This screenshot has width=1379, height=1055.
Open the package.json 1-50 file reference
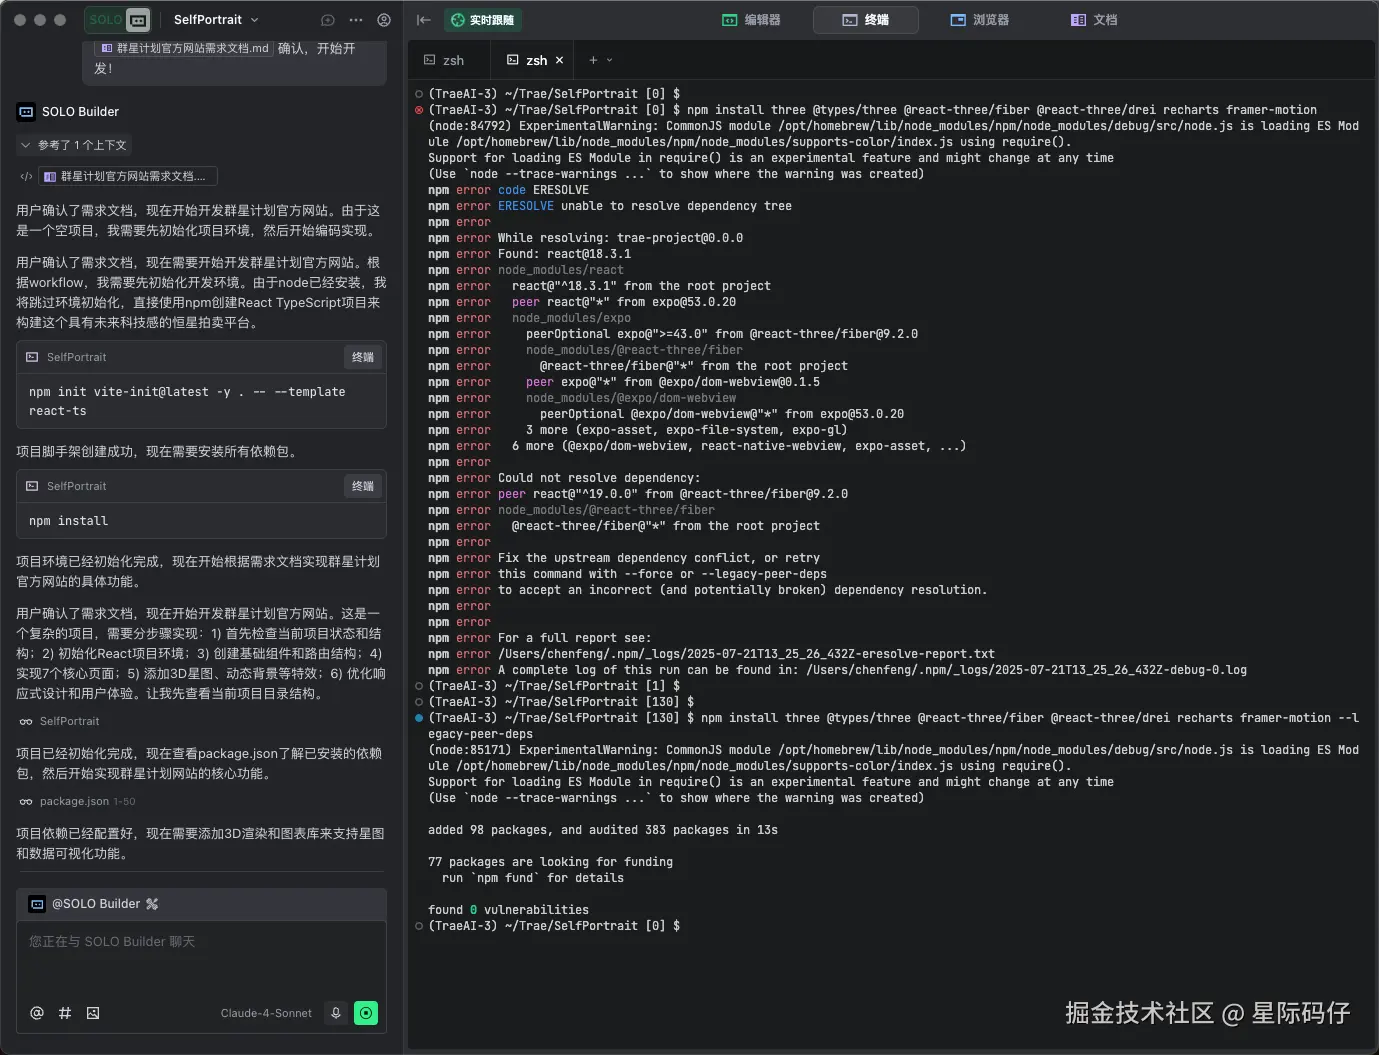pos(77,801)
